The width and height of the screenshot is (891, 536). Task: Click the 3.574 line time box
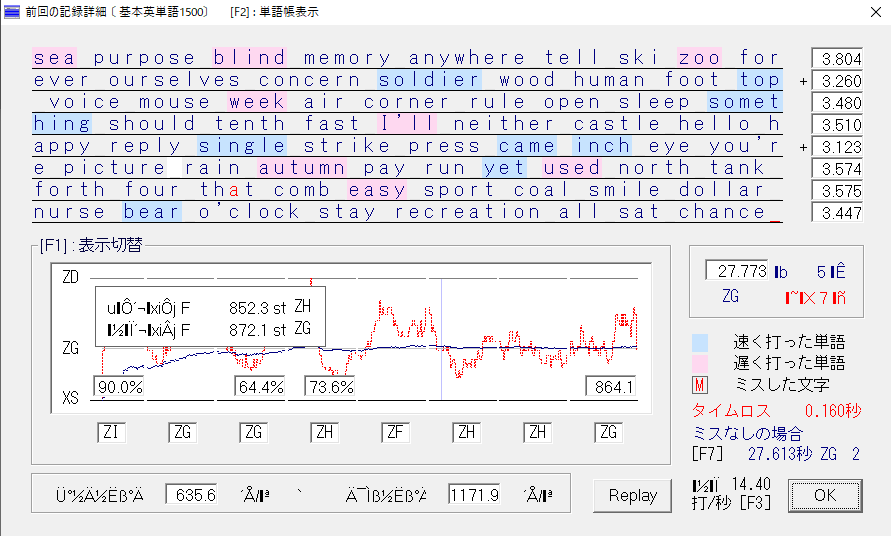(x=837, y=169)
